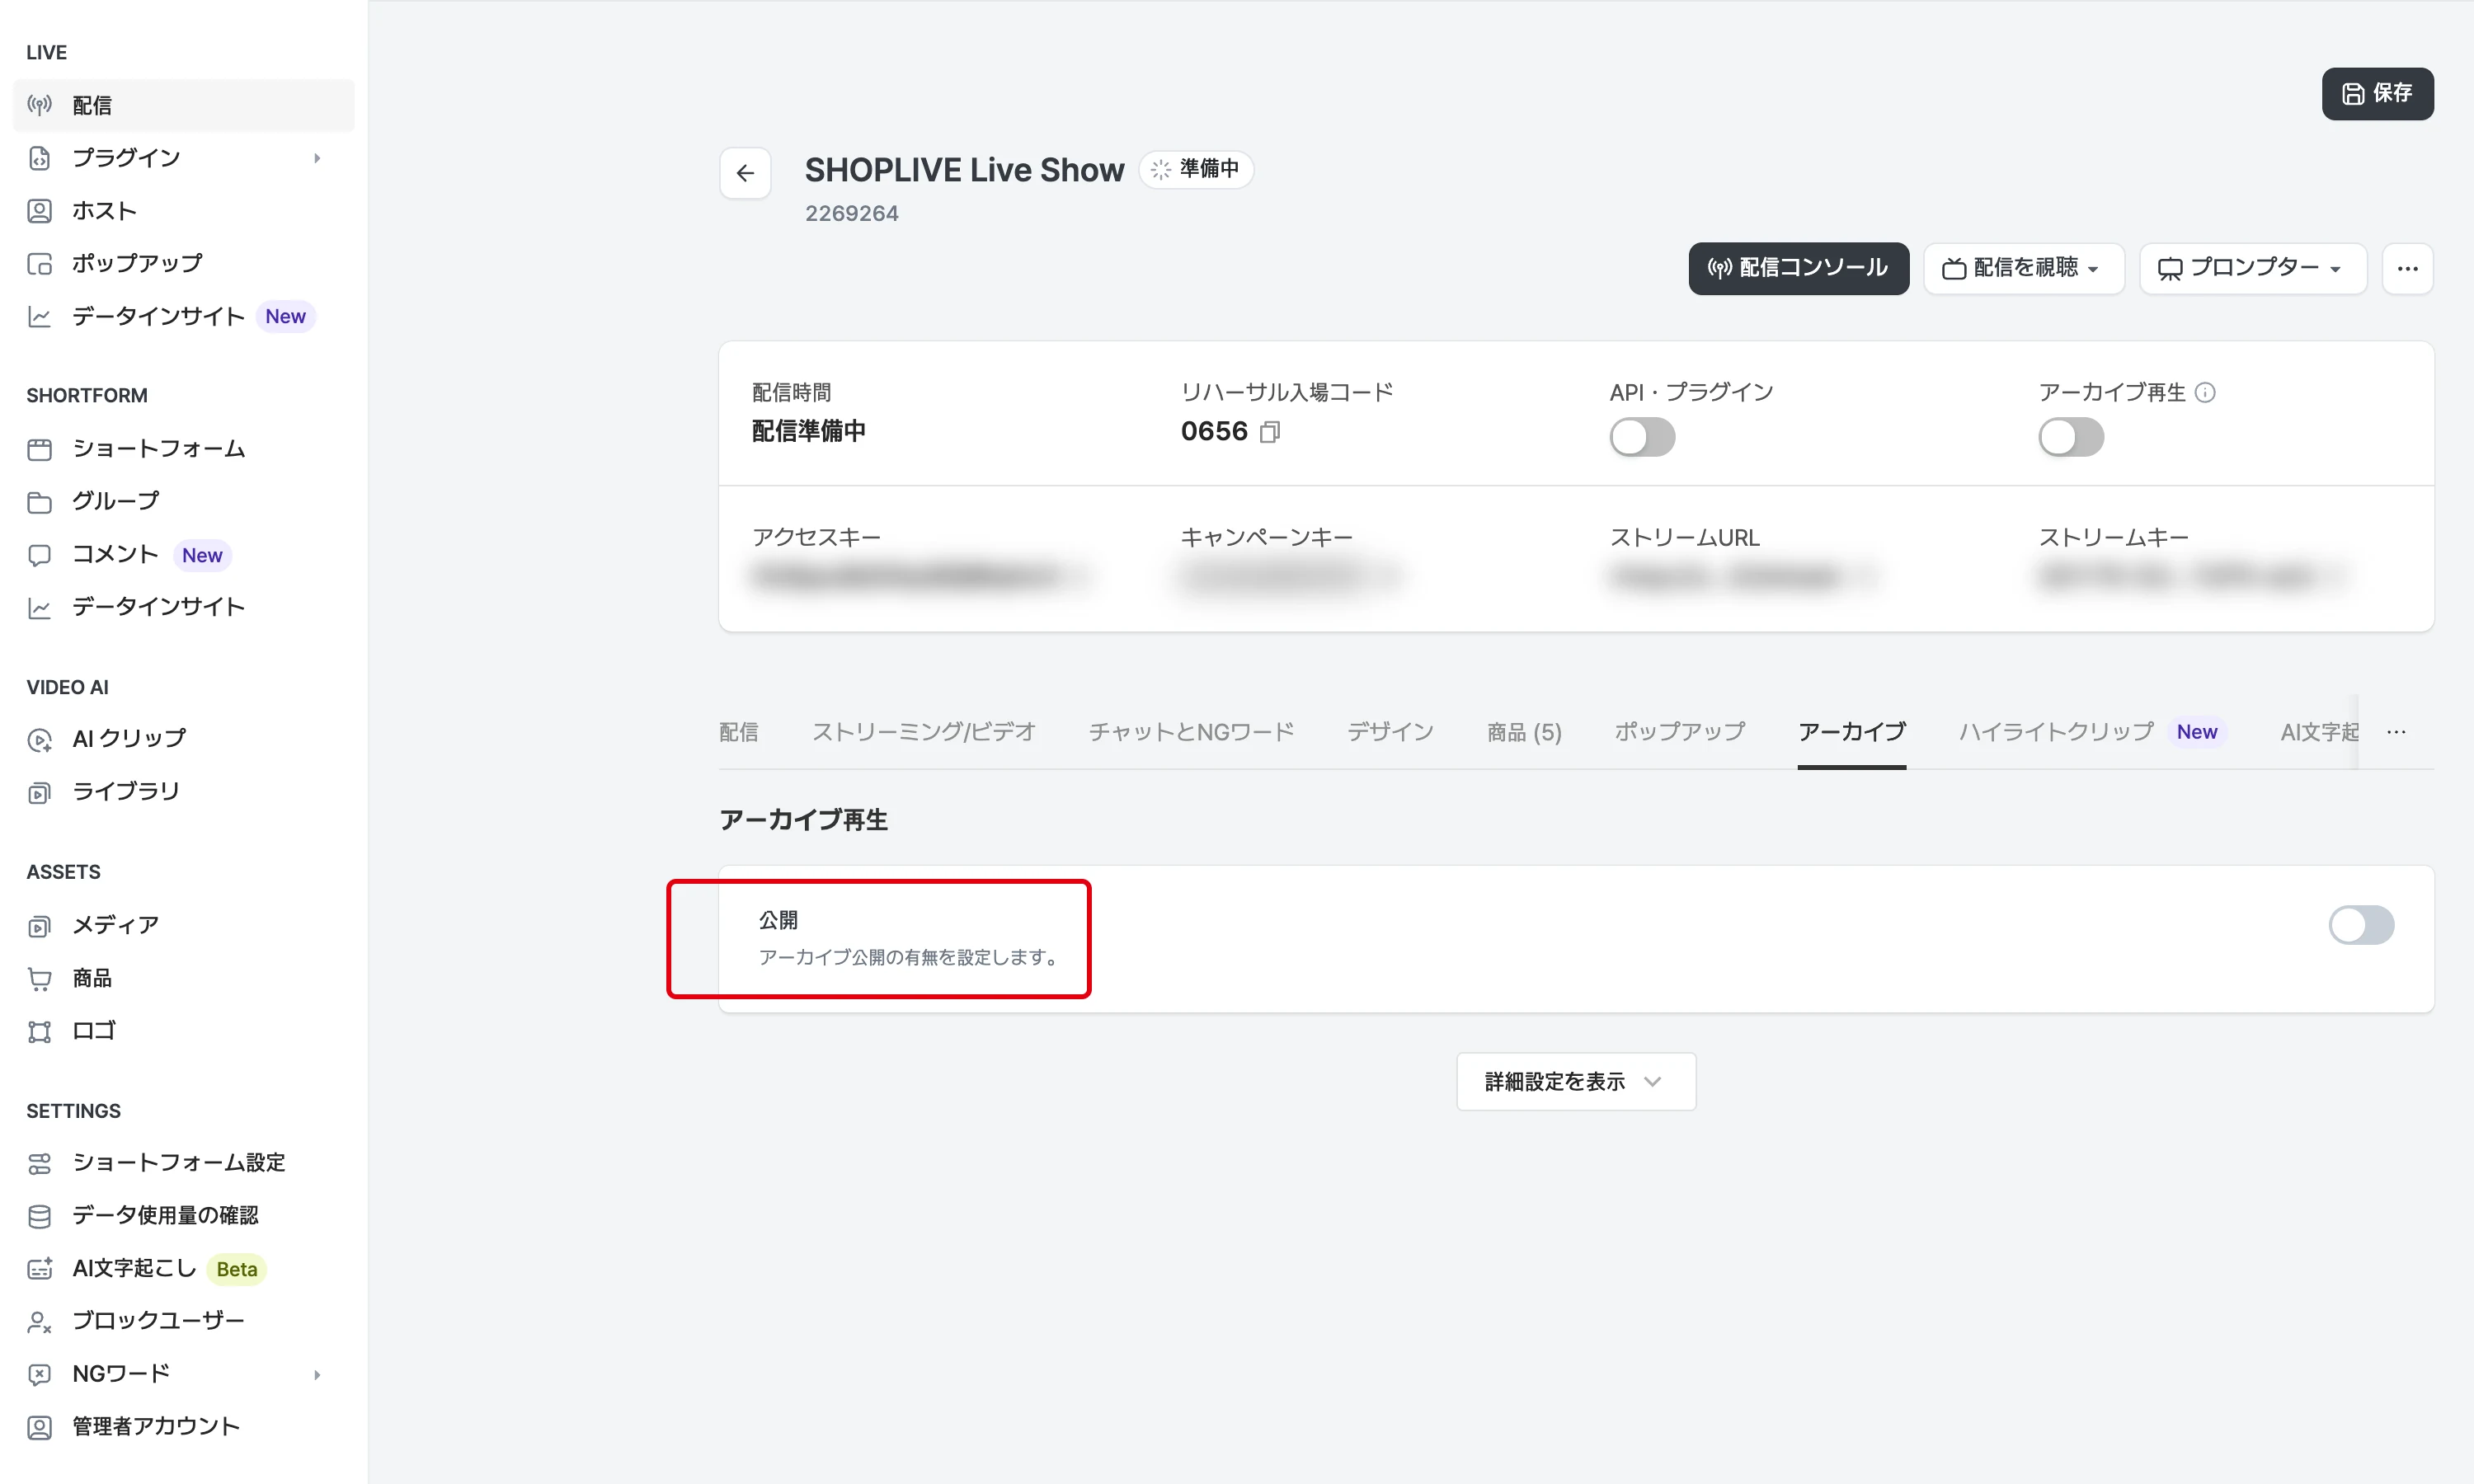Enable the 公開 archive toggle
2474x1484 pixels.
coord(2361,925)
